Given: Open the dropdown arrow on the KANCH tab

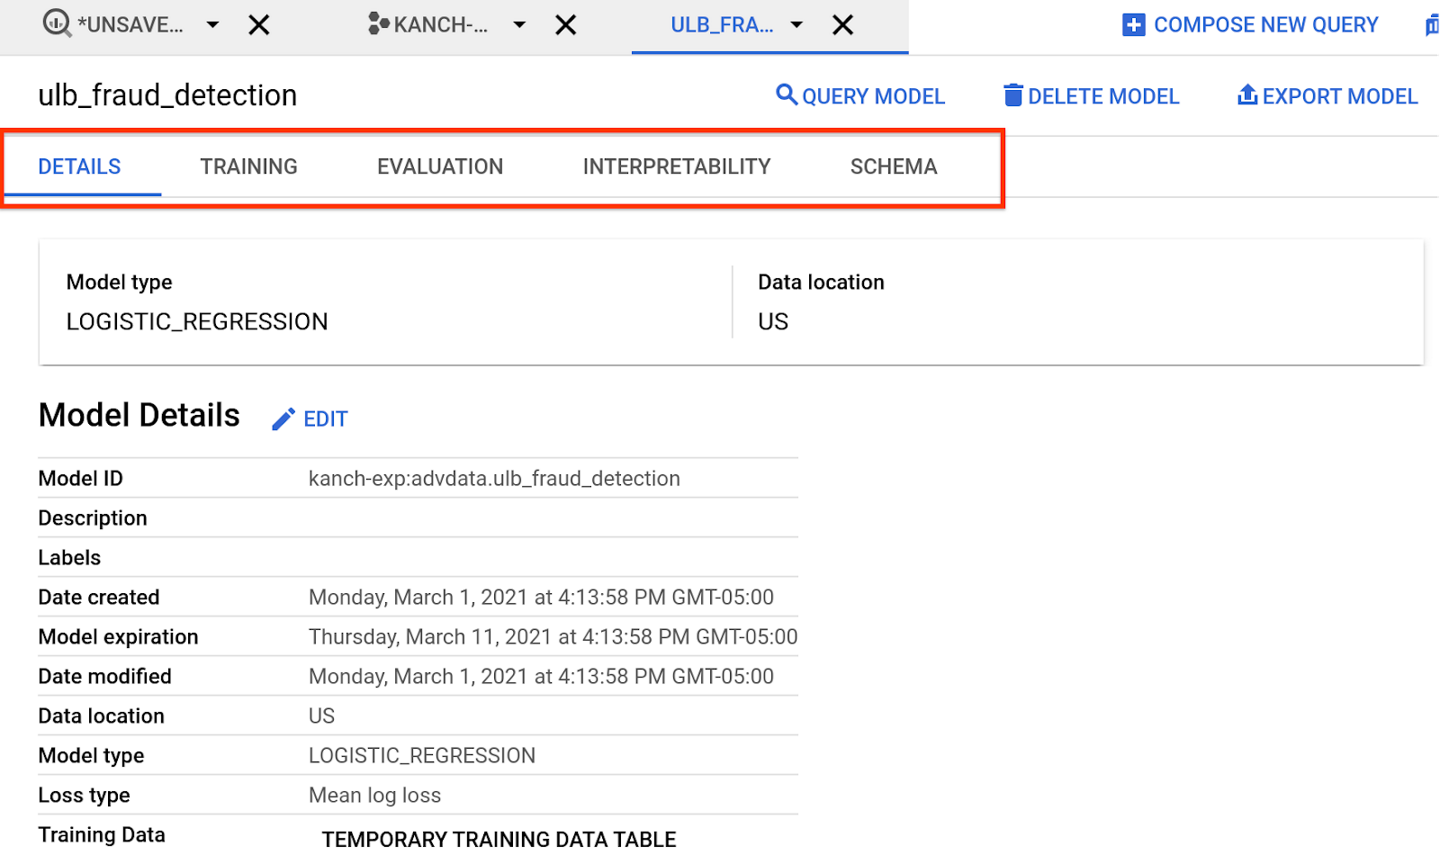Looking at the screenshot, I should [x=519, y=23].
